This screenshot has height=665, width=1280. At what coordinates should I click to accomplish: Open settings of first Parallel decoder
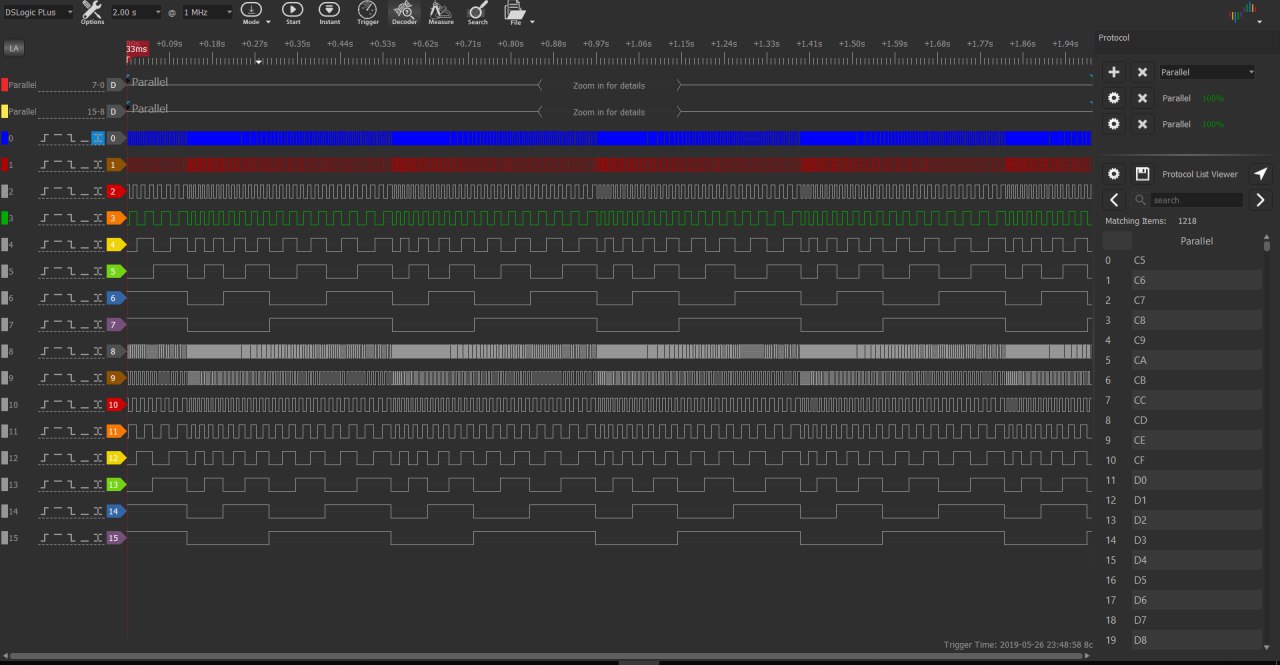click(1114, 98)
